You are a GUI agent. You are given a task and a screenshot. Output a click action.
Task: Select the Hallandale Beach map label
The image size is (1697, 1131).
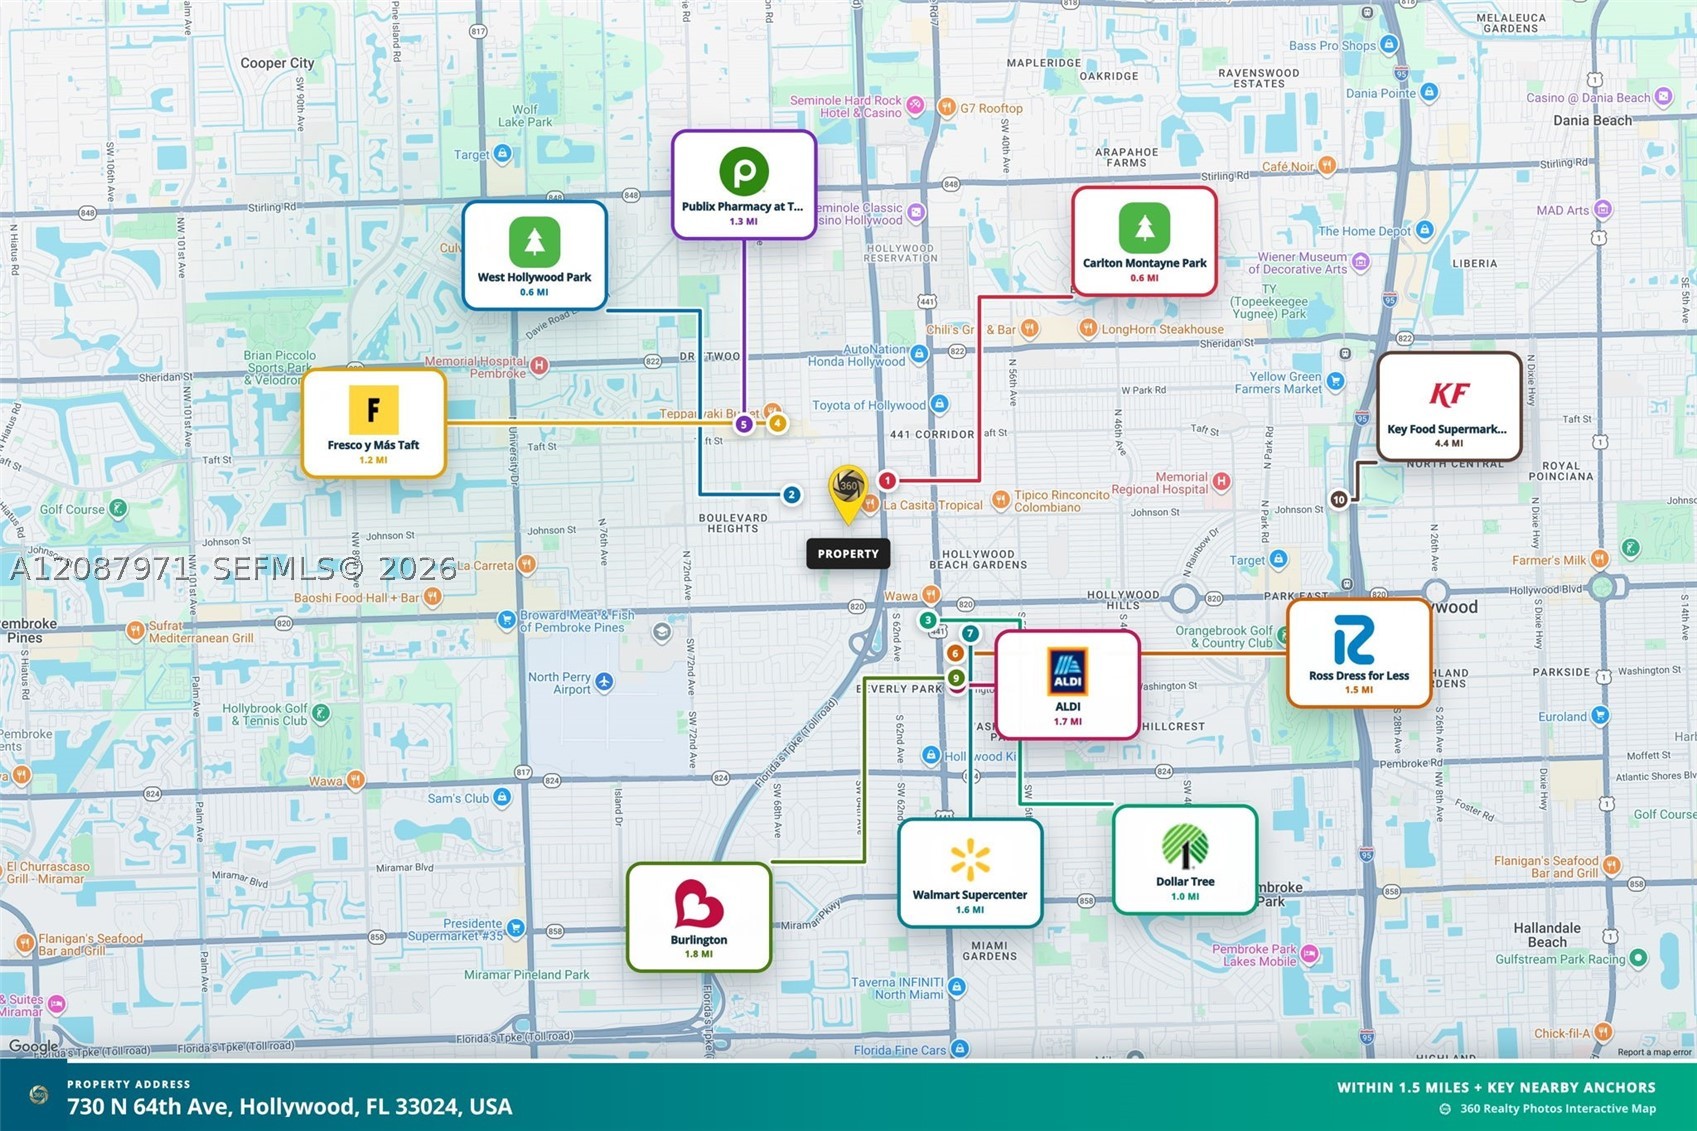(x=1547, y=935)
